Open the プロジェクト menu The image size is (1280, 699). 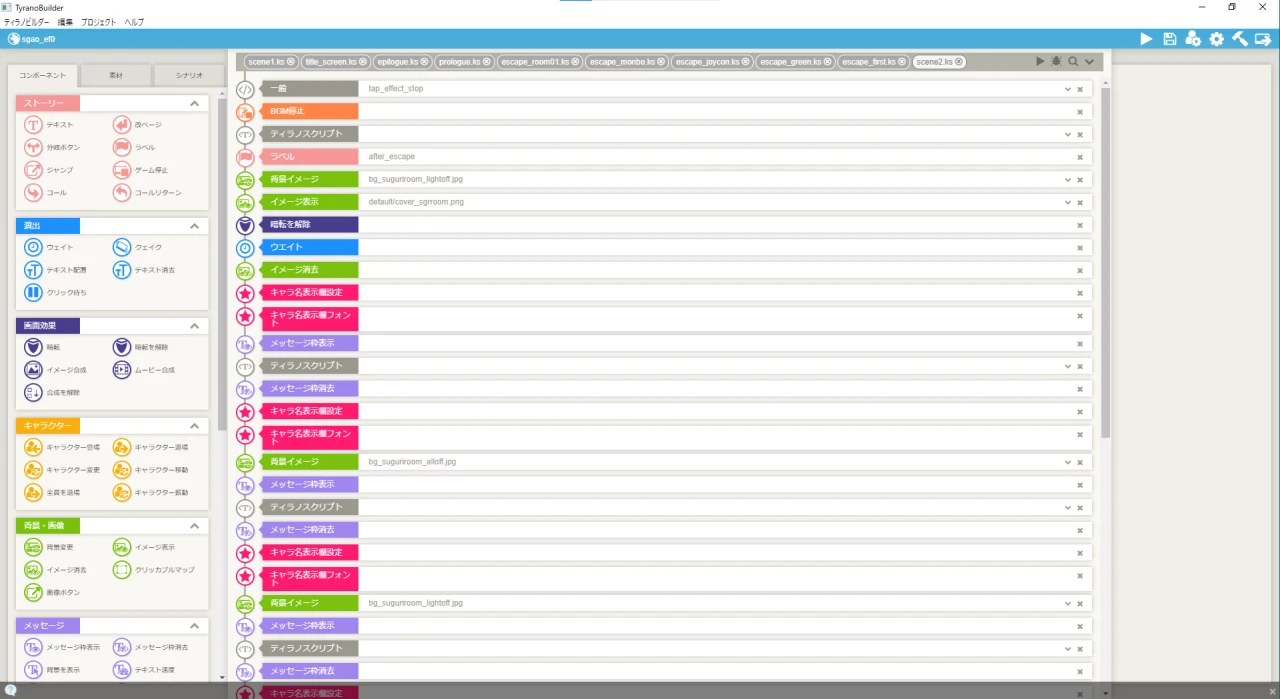tap(98, 22)
